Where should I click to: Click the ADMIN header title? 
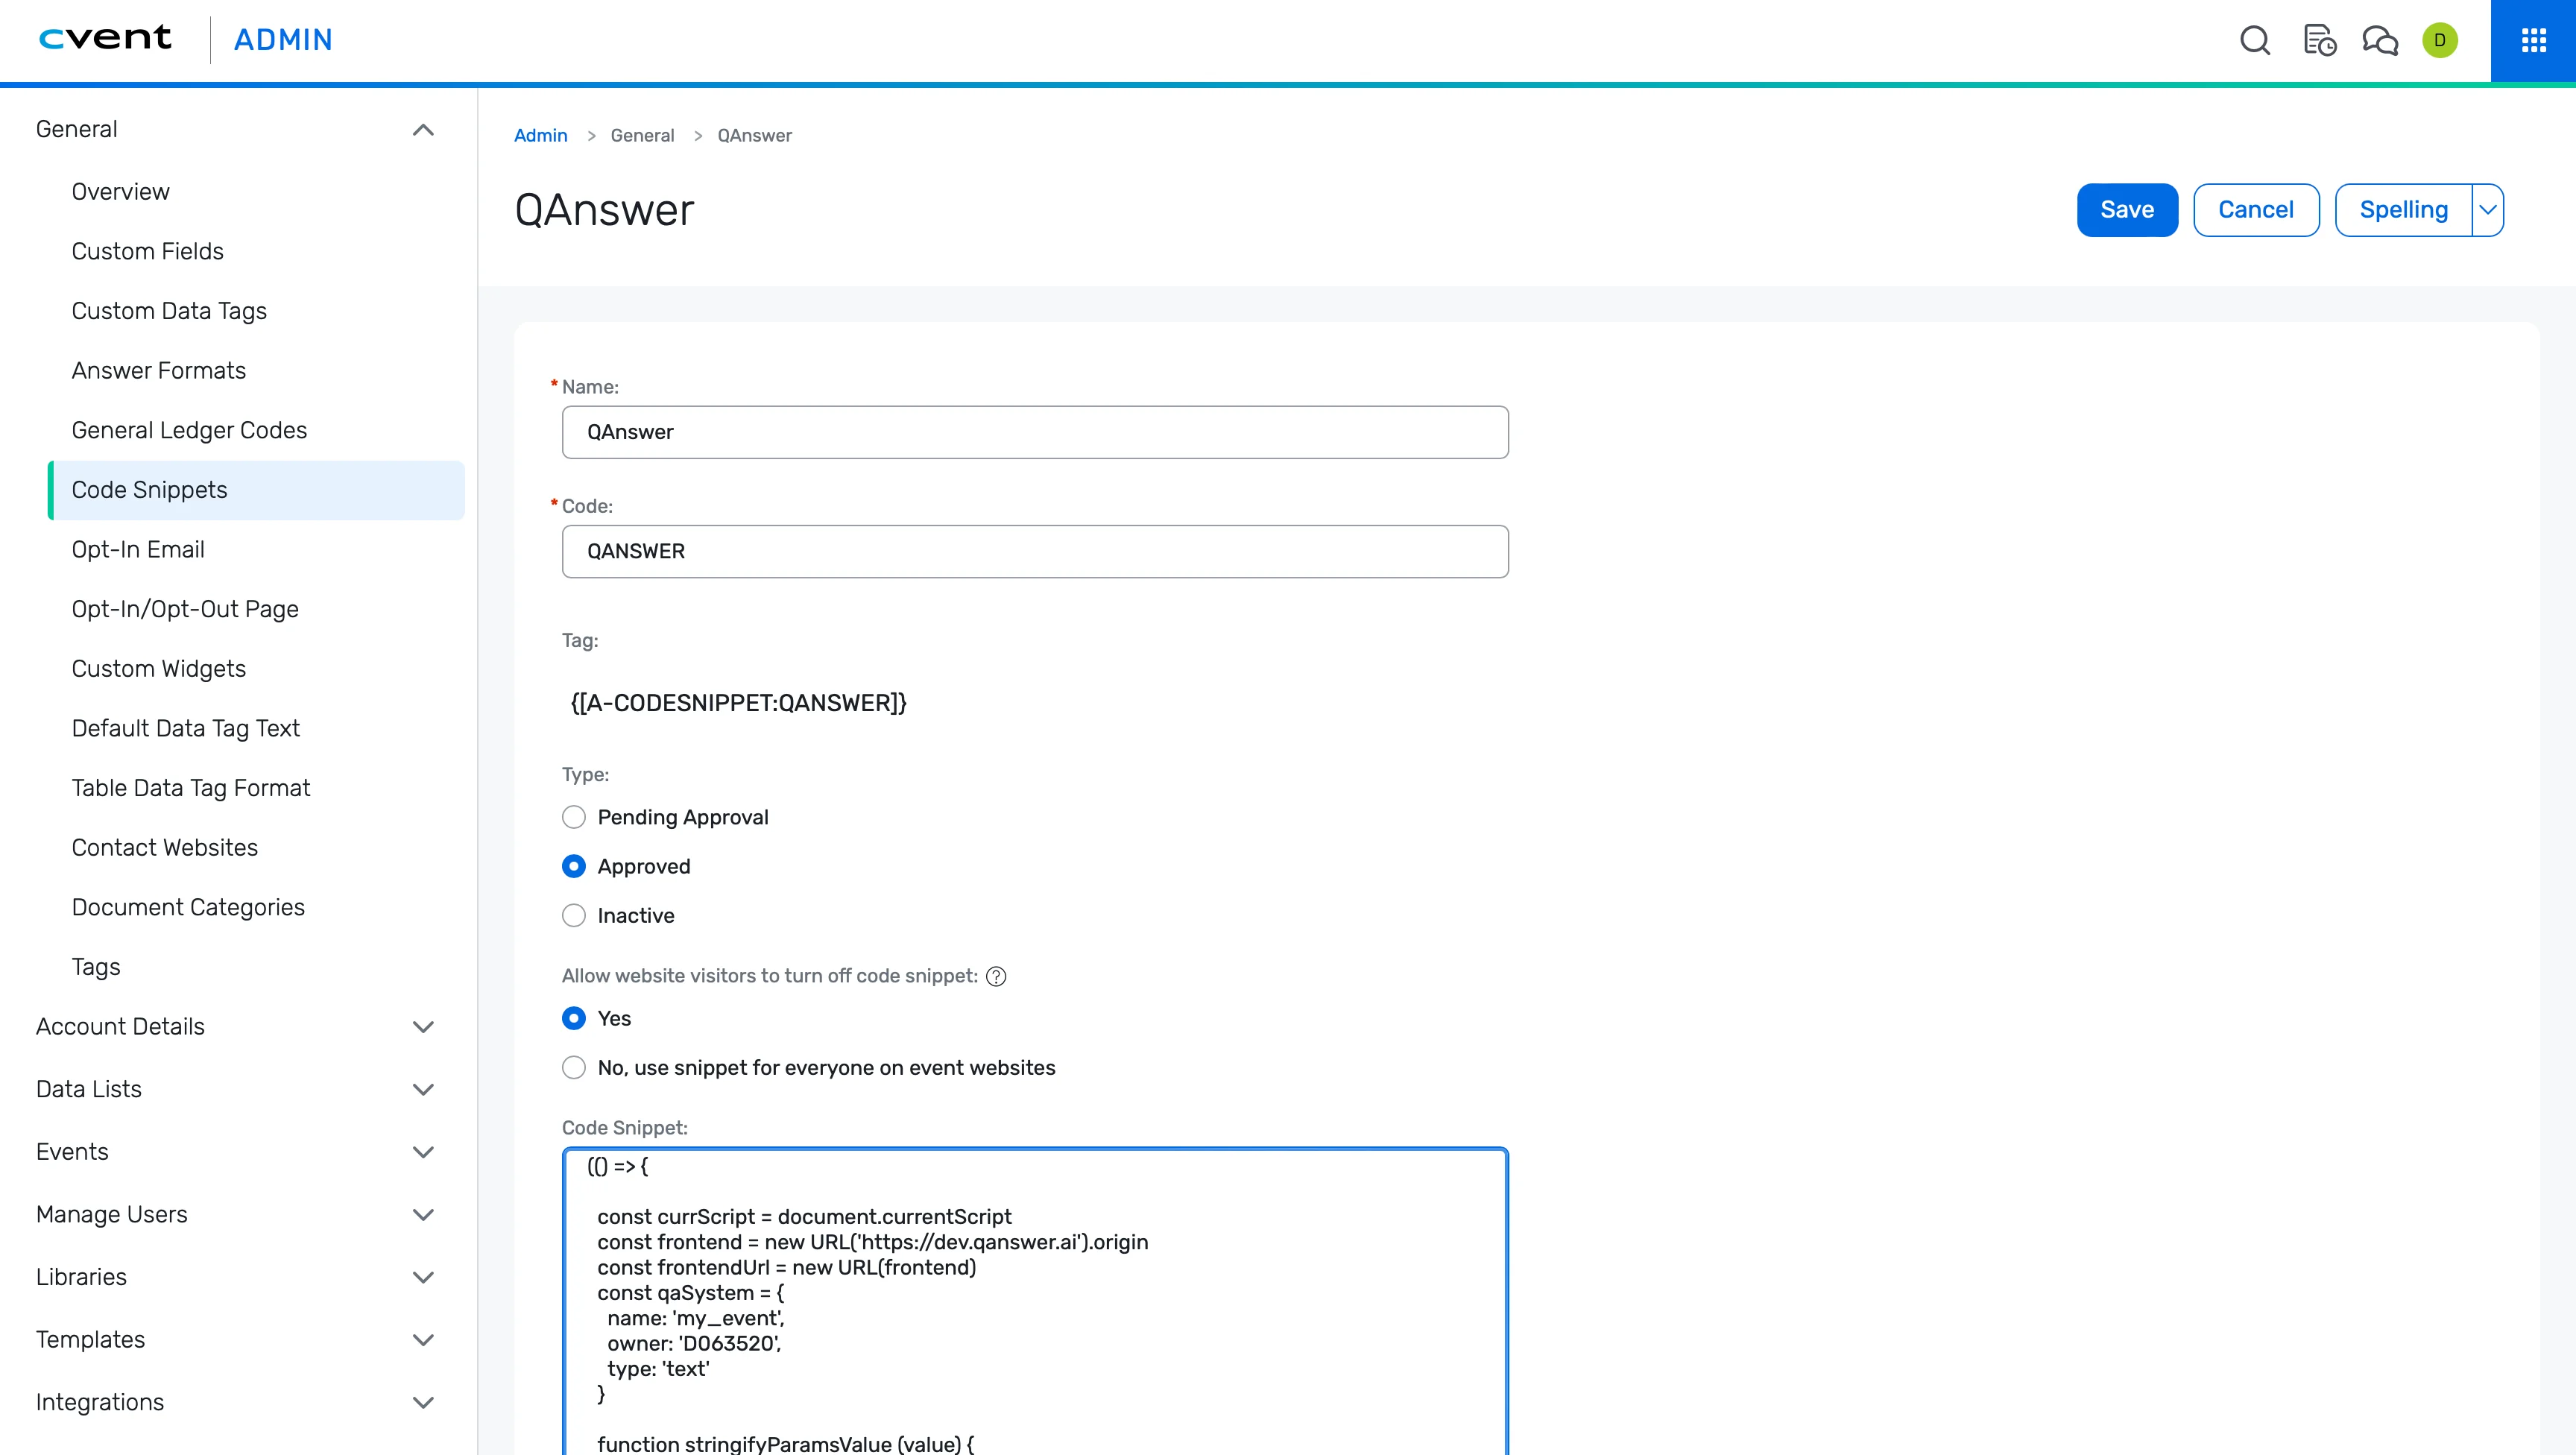283,40
